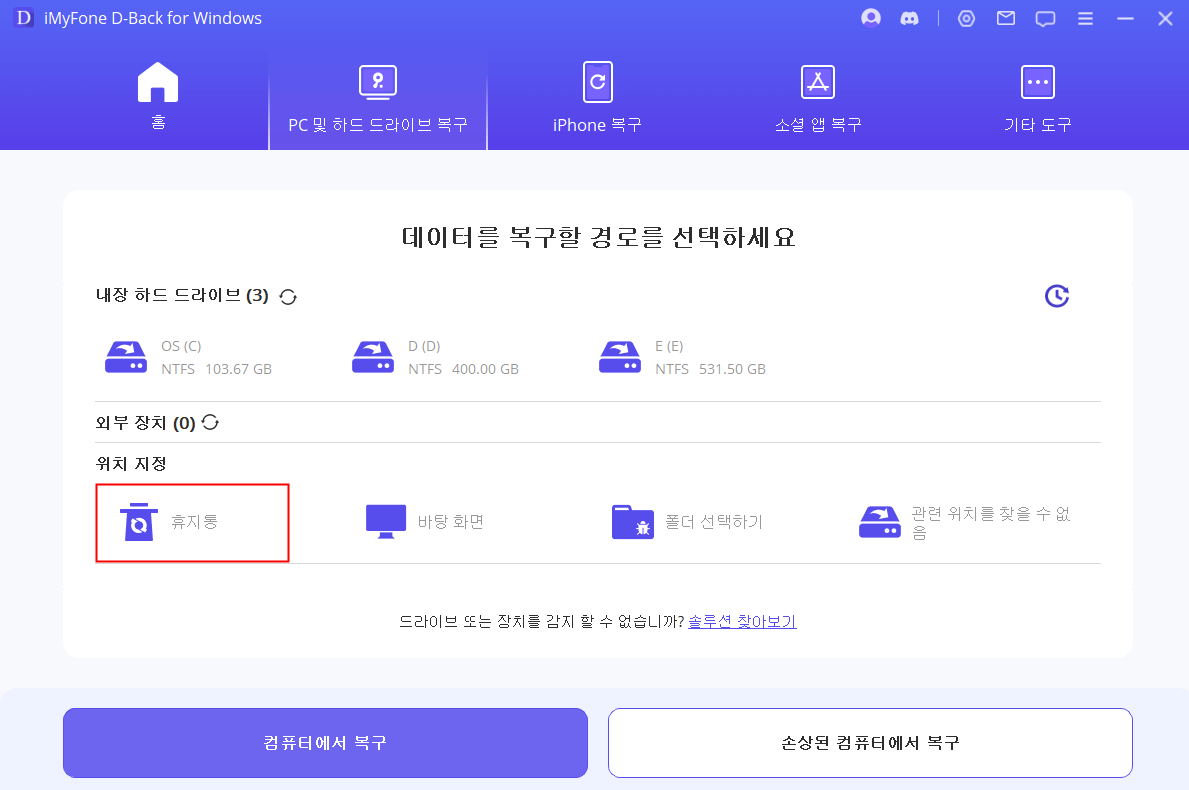
Task: Click the 103.67 GB size text
Action: 238,369
